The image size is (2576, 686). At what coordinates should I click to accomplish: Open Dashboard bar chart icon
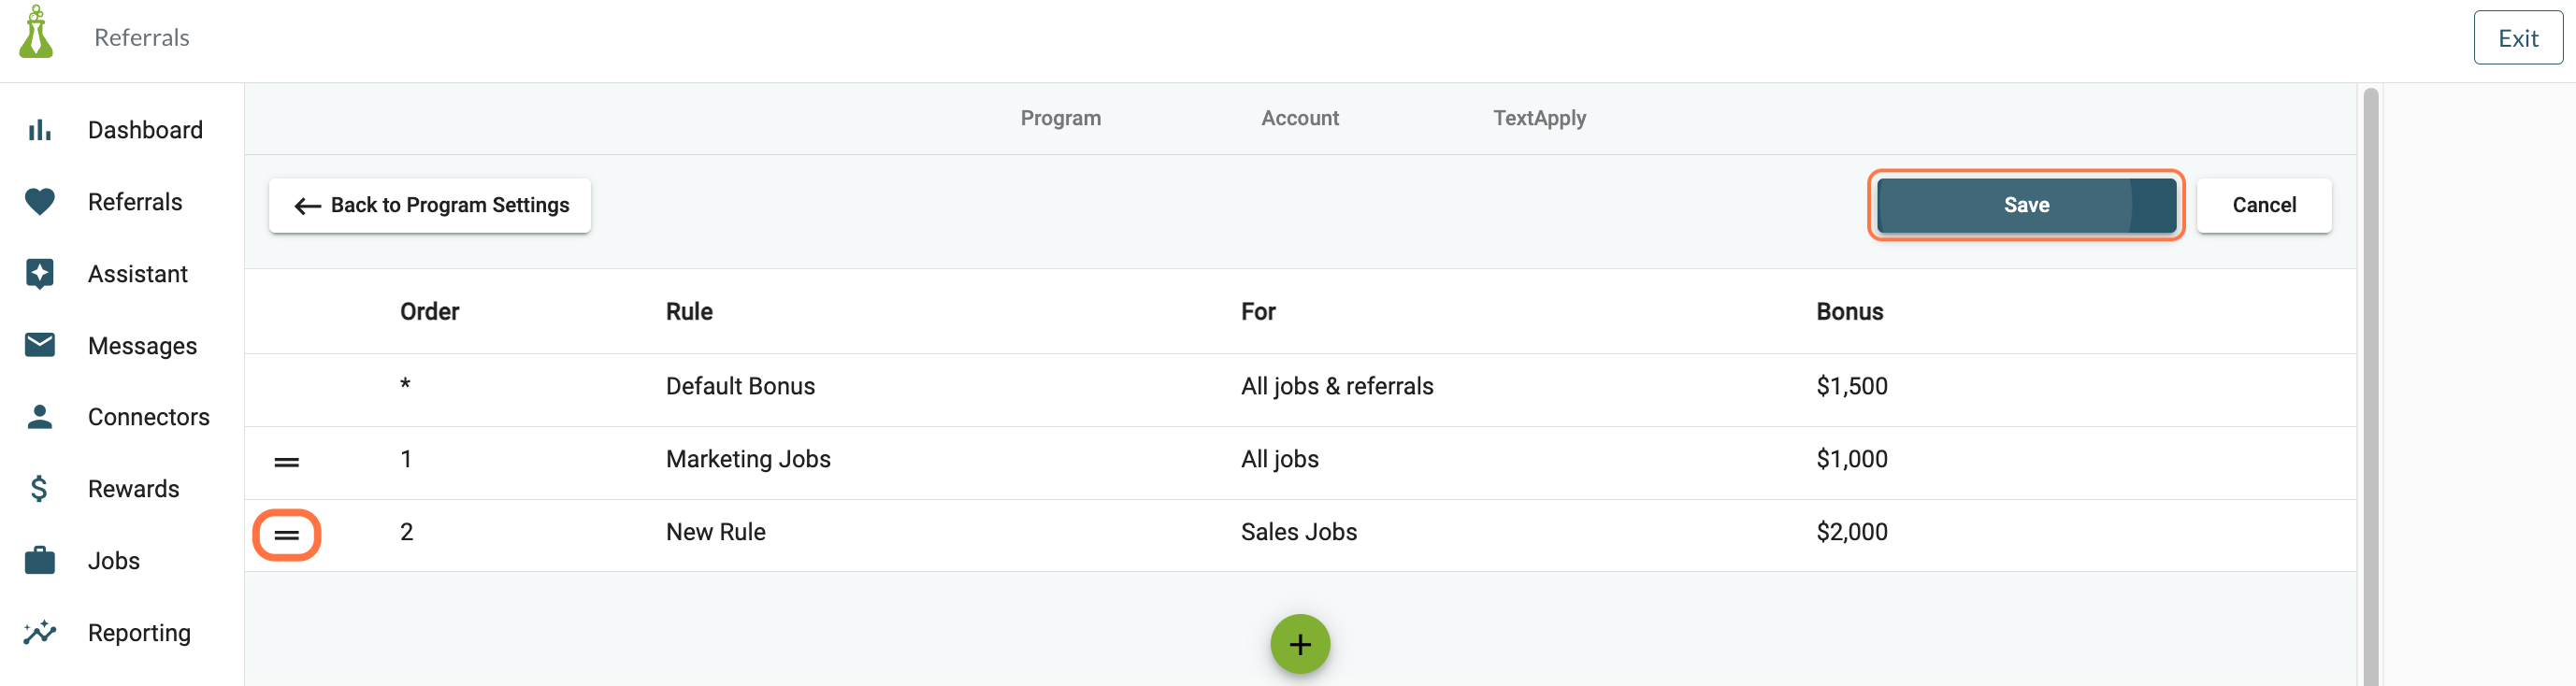click(x=39, y=130)
